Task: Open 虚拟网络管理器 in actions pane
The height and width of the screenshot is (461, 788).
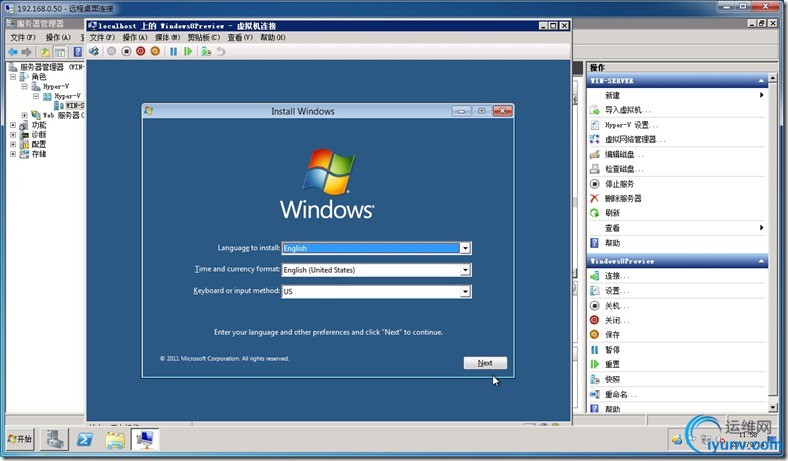Action: coord(635,139)
